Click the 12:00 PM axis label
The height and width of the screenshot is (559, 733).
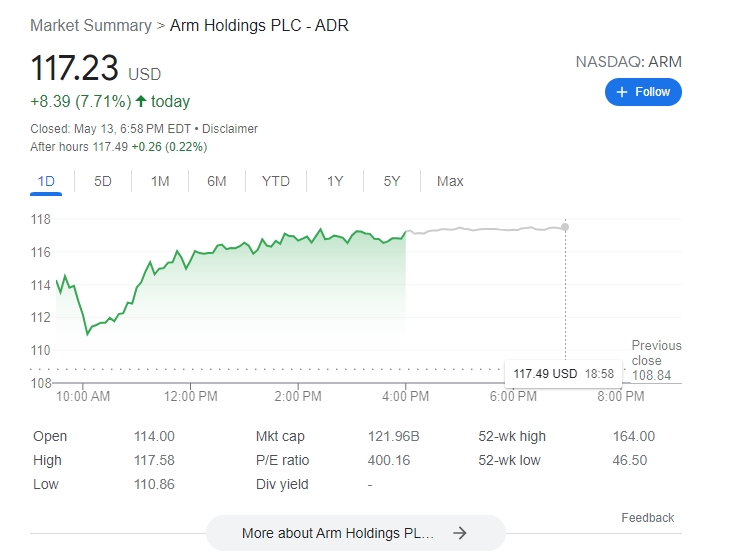pyautogui.click(x=190, y=396)
